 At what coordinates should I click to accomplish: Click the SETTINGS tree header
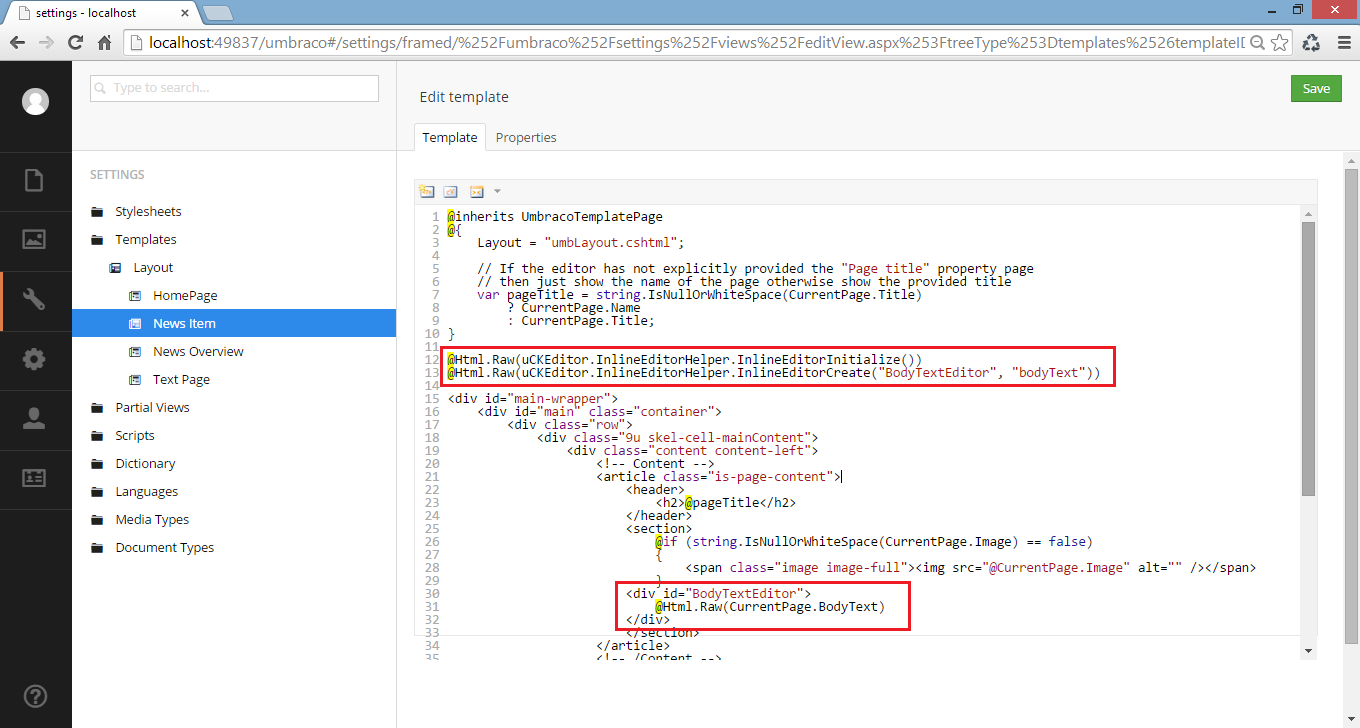tap(117, 175)
